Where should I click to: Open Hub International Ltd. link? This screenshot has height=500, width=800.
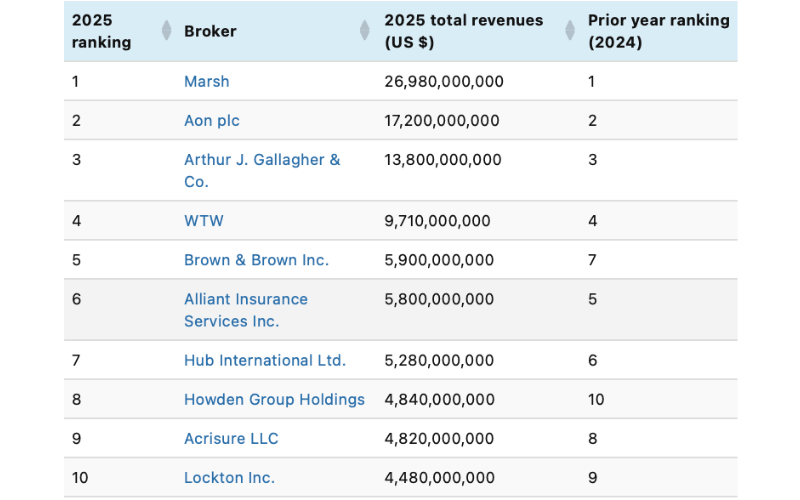pyautogui.click(x=265, y=361)
